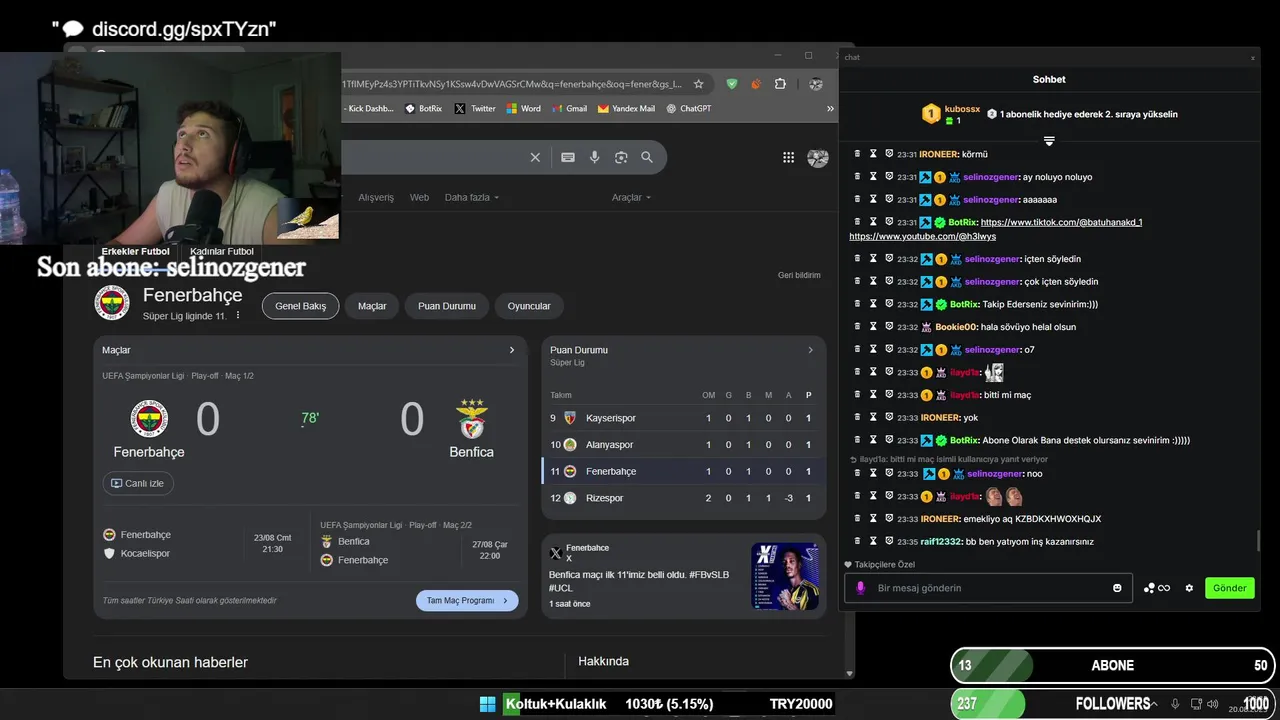Expand the Araçlar tools dropdown
The height and width of the screenshot is (720, 1280).
click(x=631, y=197)
